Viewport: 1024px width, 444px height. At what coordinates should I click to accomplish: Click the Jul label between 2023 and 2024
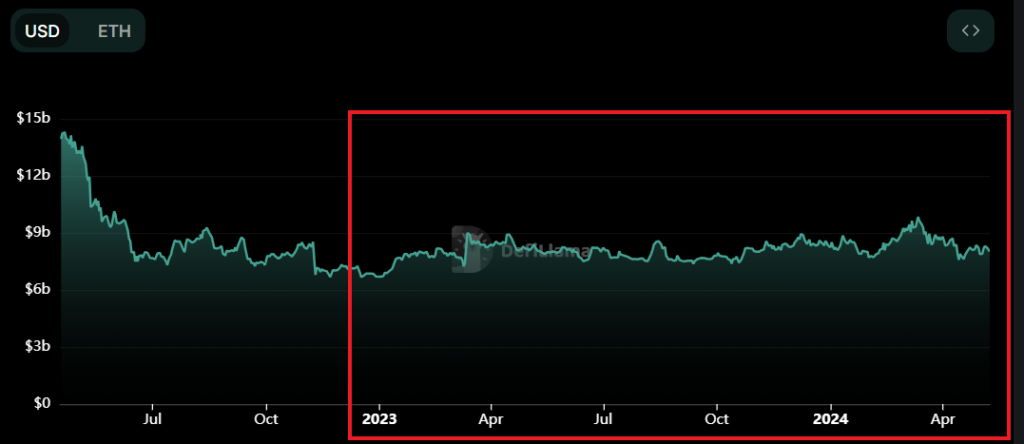click(604, 420)
